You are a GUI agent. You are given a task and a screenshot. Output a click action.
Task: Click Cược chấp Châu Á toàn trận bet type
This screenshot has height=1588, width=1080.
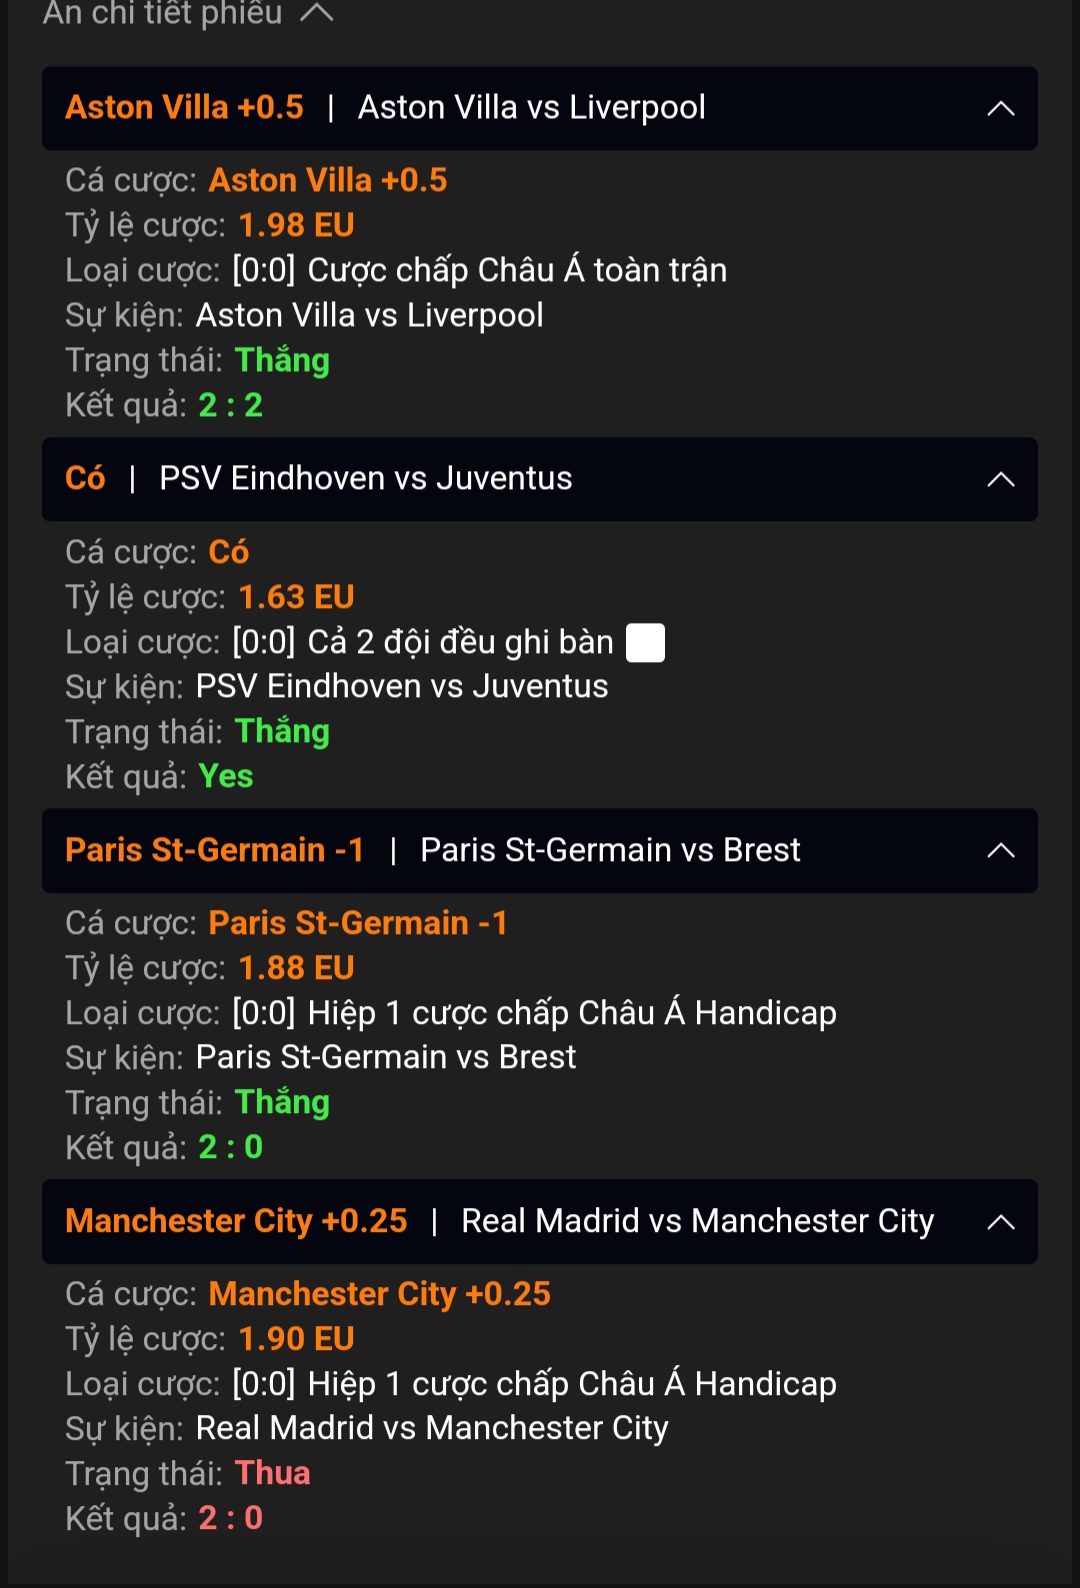[517, 270]
